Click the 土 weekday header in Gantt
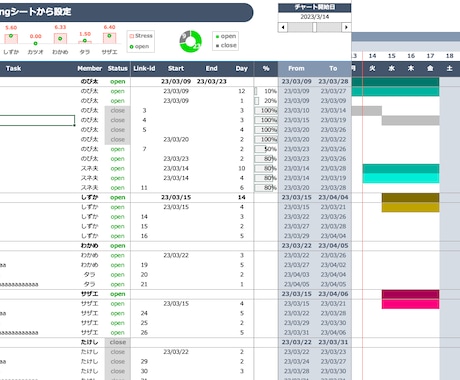Screen dimensions: 460x380 pyautogui.click(x=450, y=68)
